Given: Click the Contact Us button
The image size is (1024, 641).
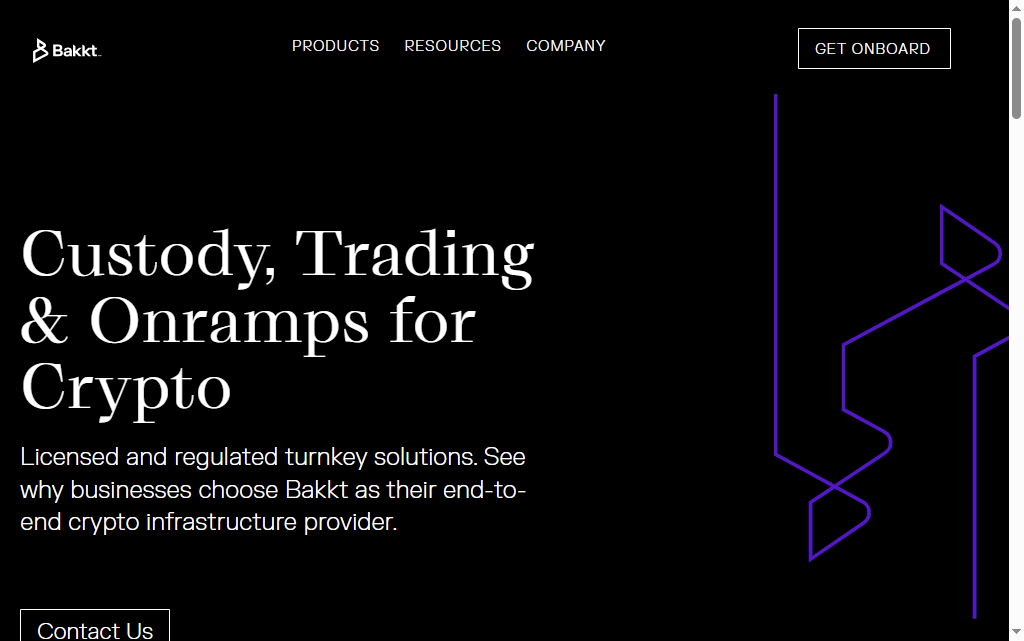Looking at the screenshot, I should point(95,629).
